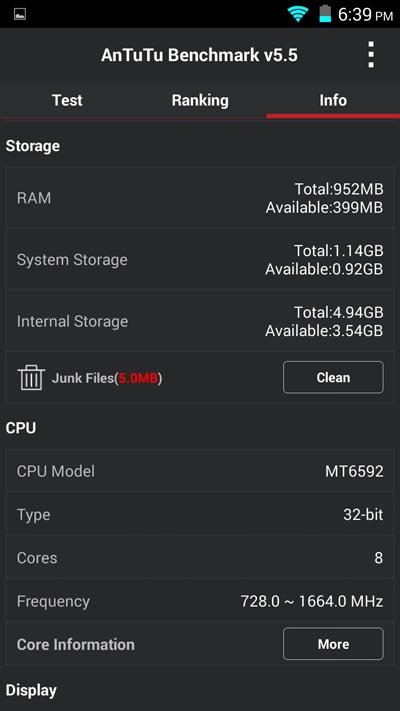Tap the 5.0MB junk files size label
This screenshot has width=400, height=711.
[x=138, y=378]
